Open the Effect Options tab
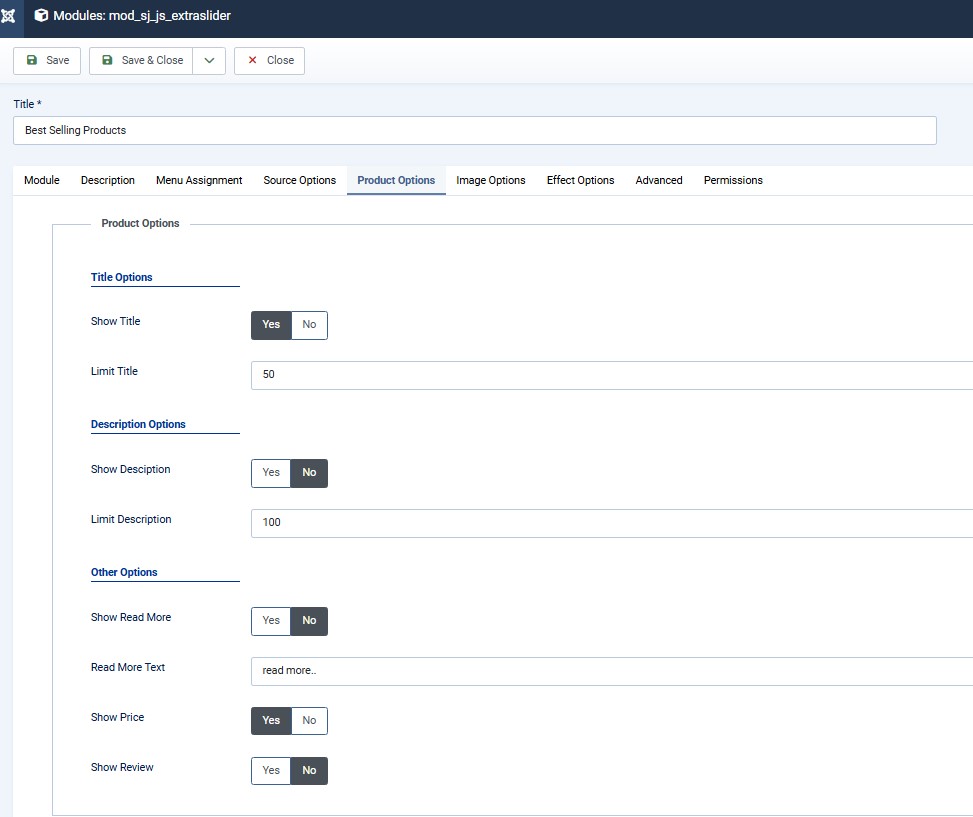The image size is (973, 817). [x=580, y=181]
